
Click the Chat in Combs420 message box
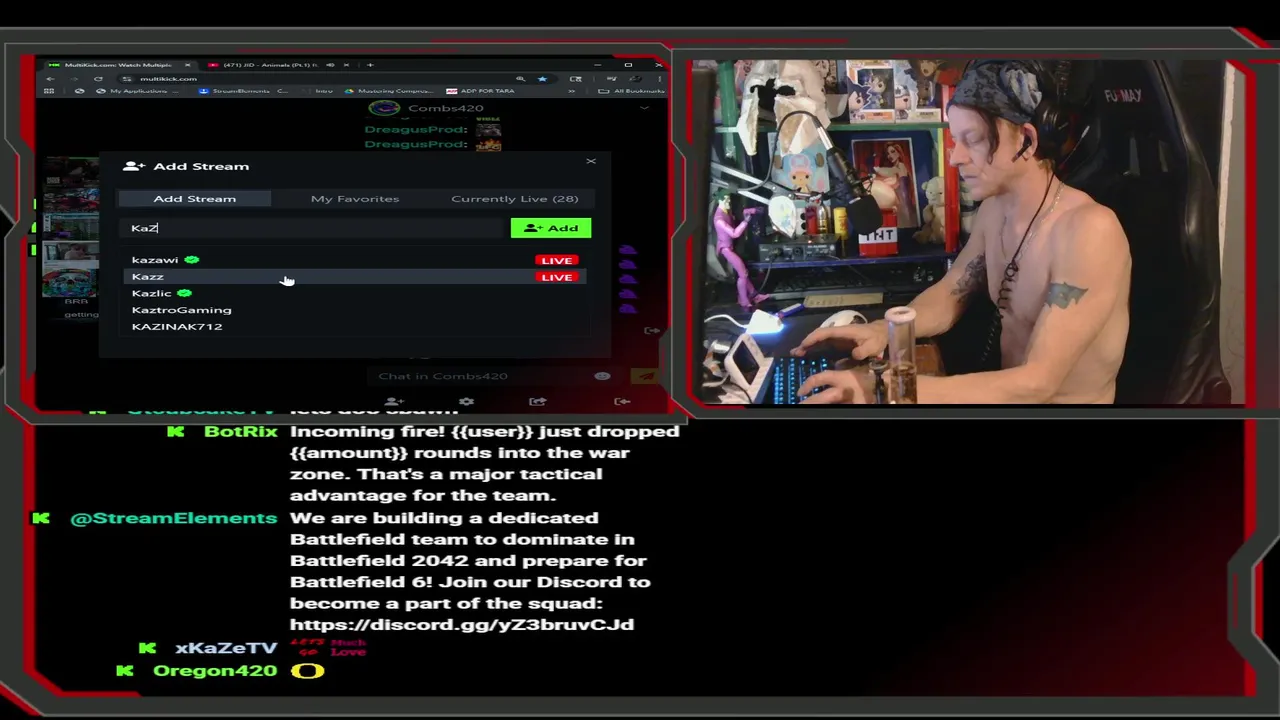tap(483, 376)
